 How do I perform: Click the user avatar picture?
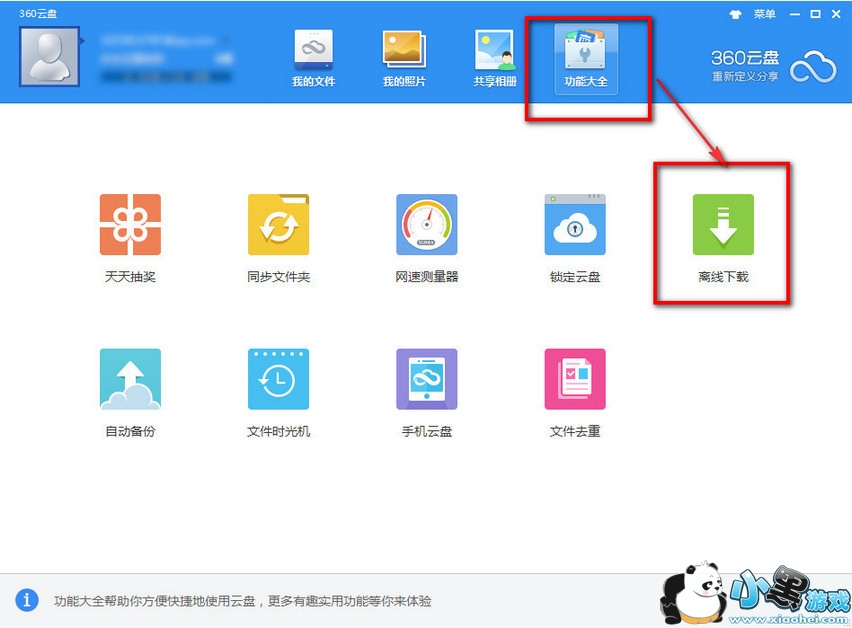click(49, 56)
